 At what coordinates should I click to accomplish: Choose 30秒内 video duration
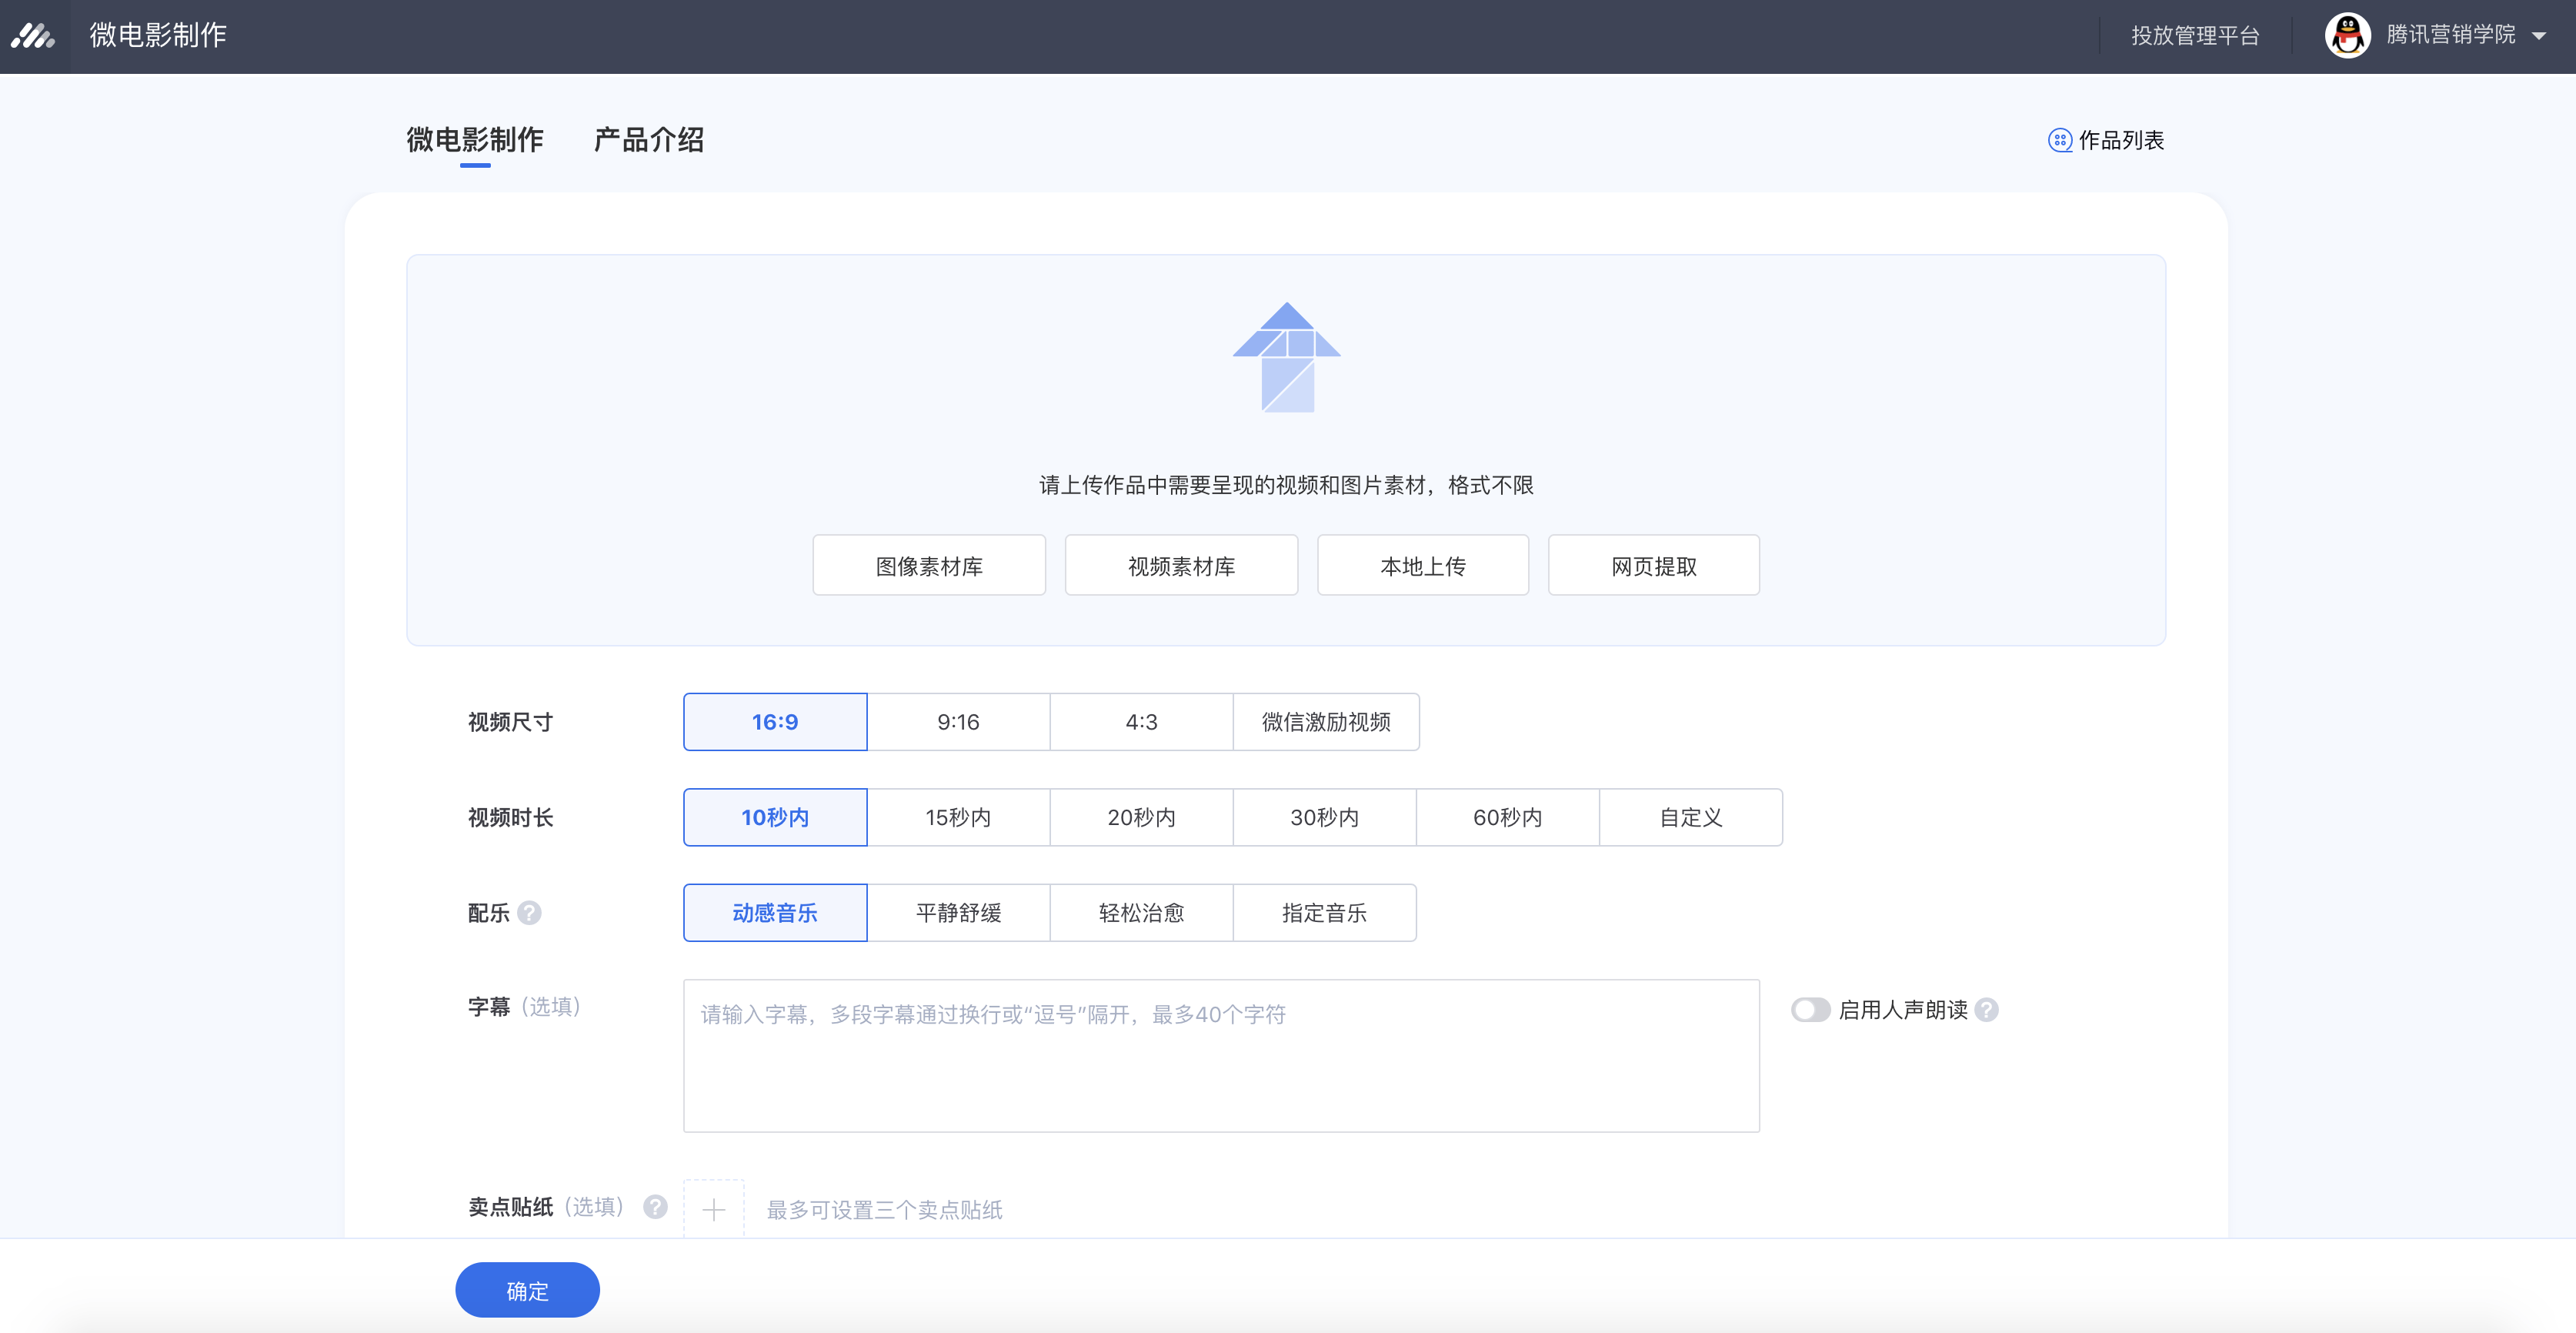(1324, 818)
